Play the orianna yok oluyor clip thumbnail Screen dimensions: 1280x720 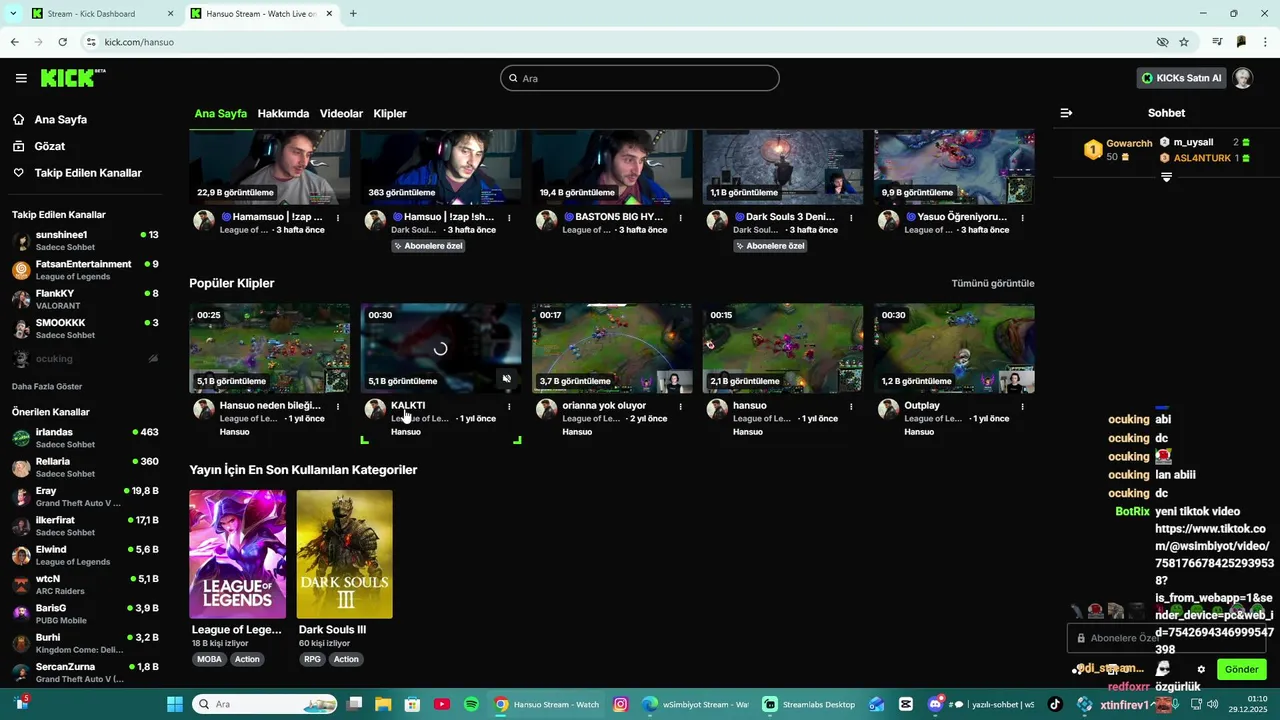(x=612, y=348)
